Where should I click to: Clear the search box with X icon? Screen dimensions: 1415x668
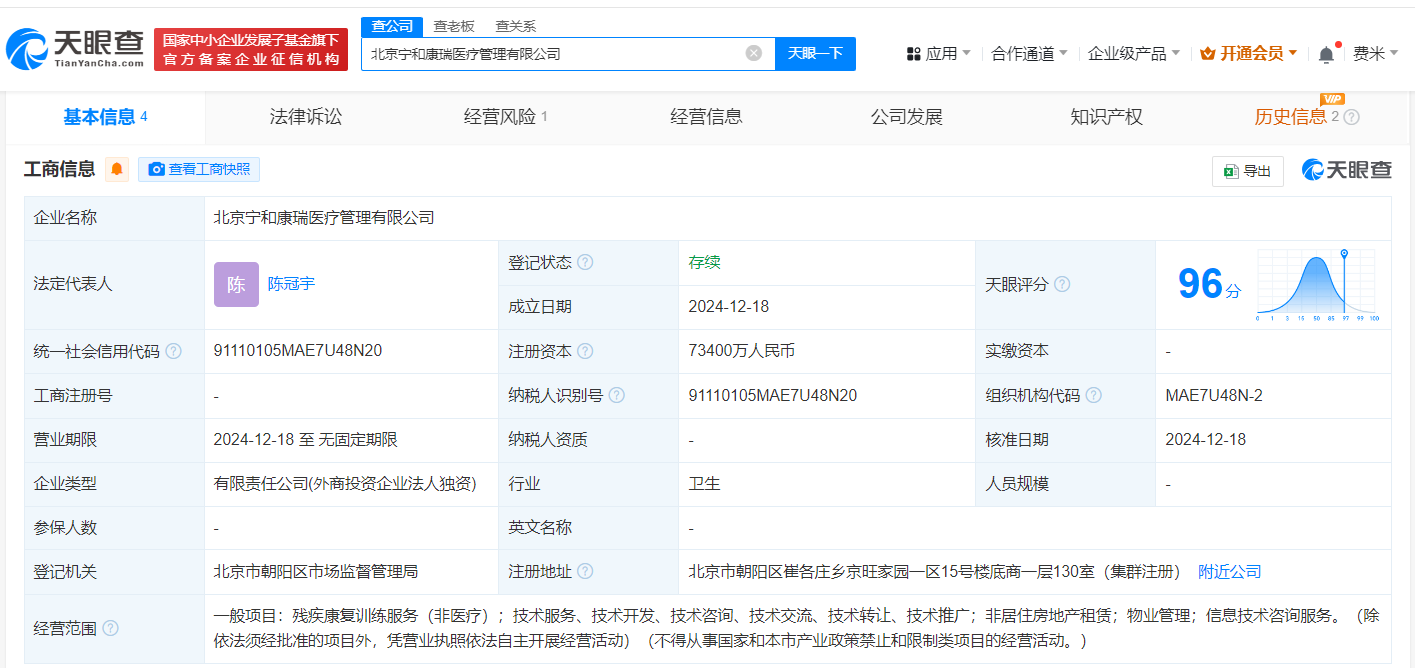754,53
